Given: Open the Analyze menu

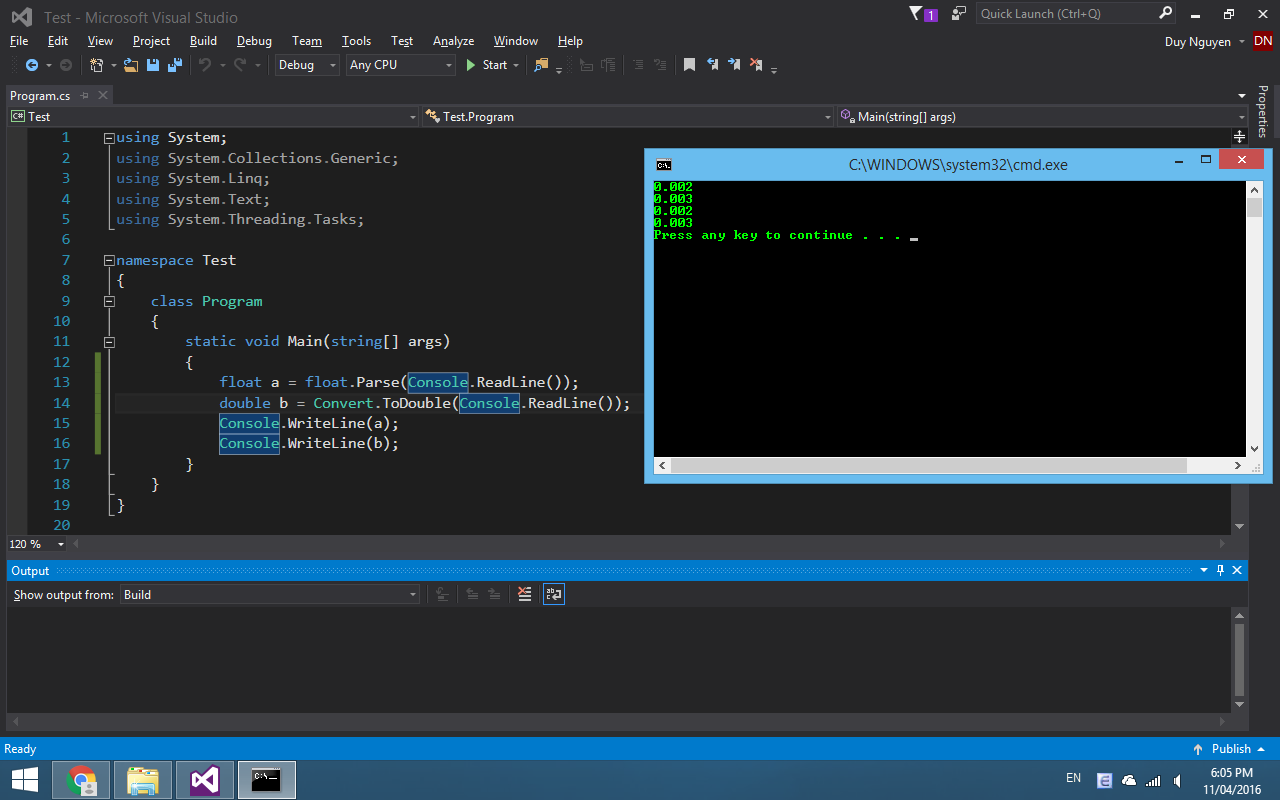Looking at the screenshot, I should 453,41.
